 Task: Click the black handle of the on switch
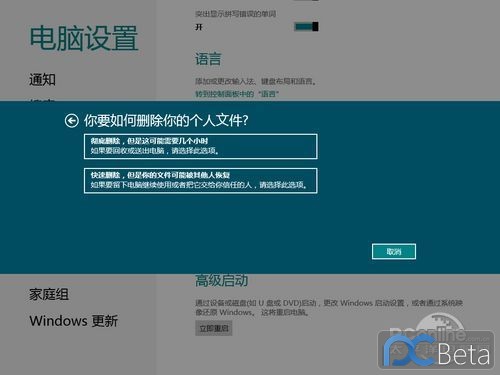pyautogui.click(x=315, y=27)
